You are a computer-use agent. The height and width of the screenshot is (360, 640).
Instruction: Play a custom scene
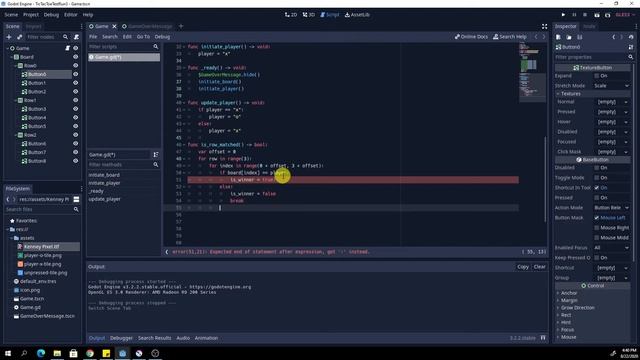[607, 15]
